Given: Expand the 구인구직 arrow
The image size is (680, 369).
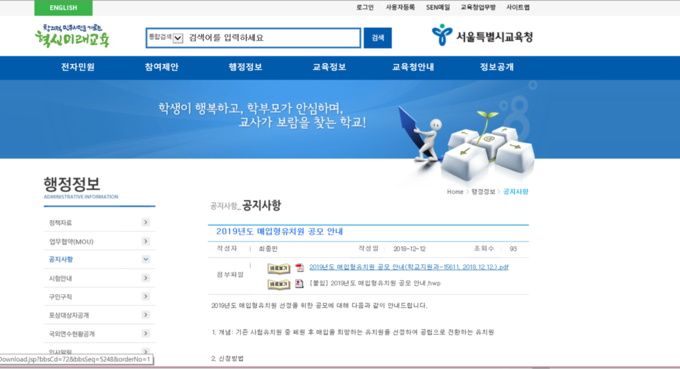Looking at the screenshot, I should (x=146, y=297).
